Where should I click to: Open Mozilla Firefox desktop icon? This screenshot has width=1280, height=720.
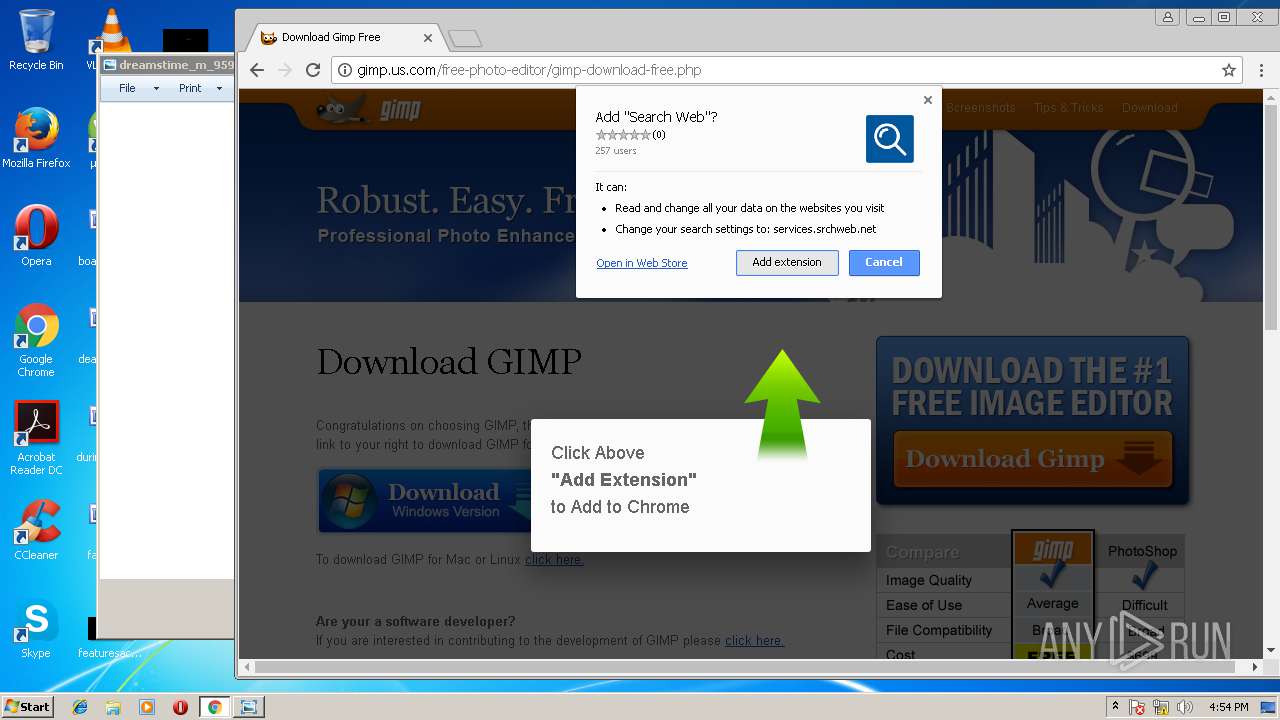[36, 138]
